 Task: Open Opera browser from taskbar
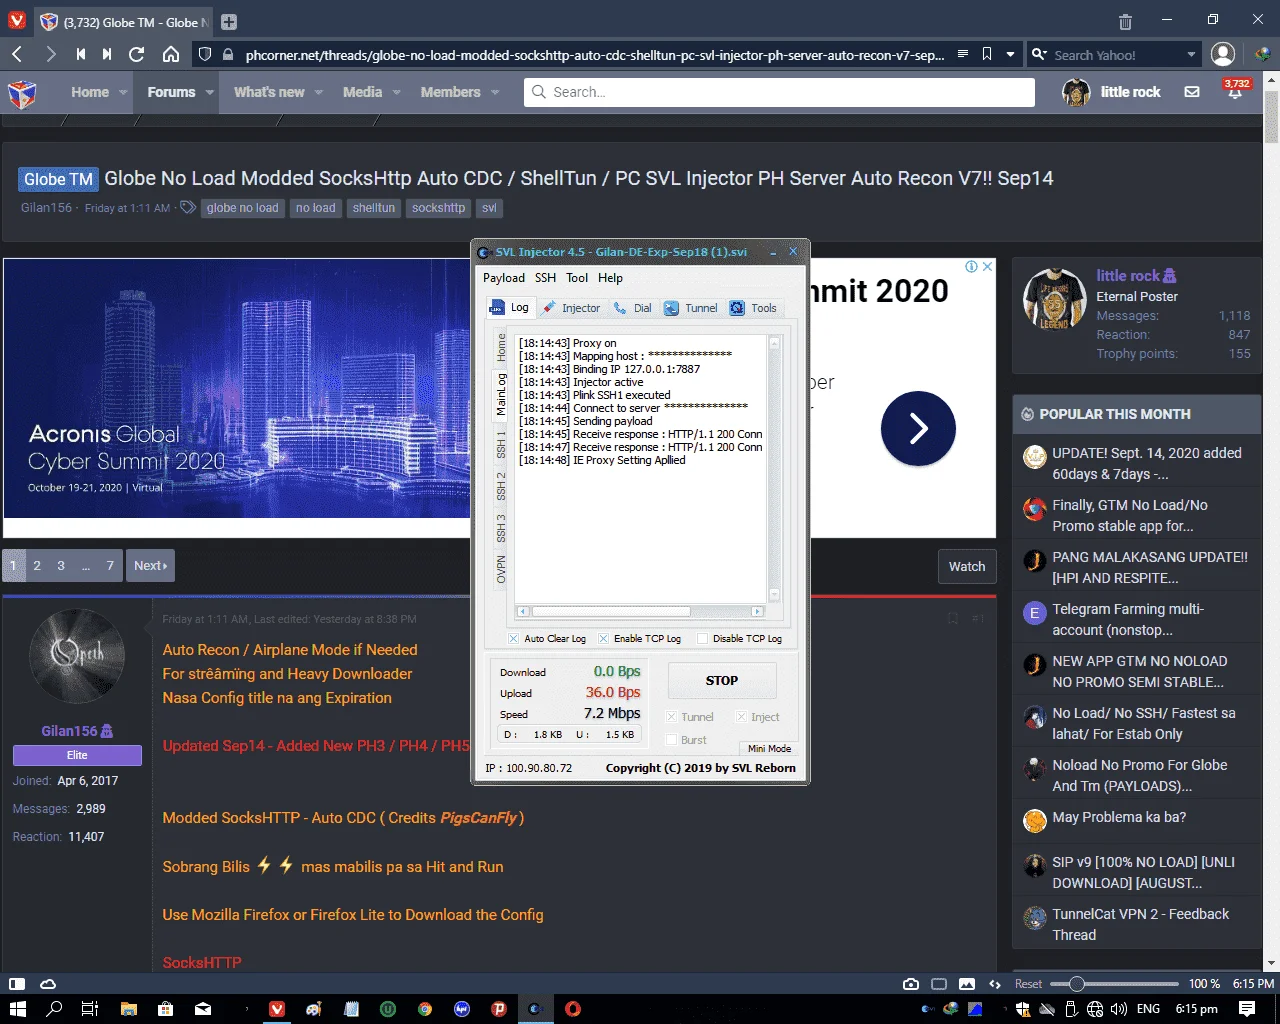click(572, 1009)
